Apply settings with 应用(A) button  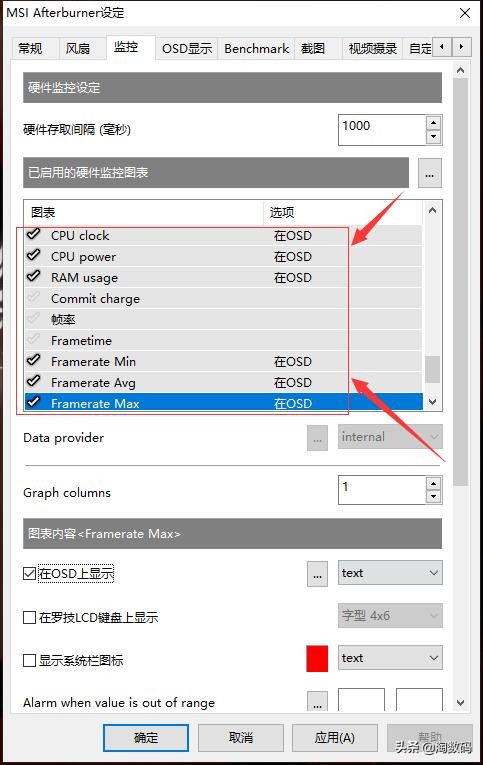pyautogui.click(x=335, y=737)
